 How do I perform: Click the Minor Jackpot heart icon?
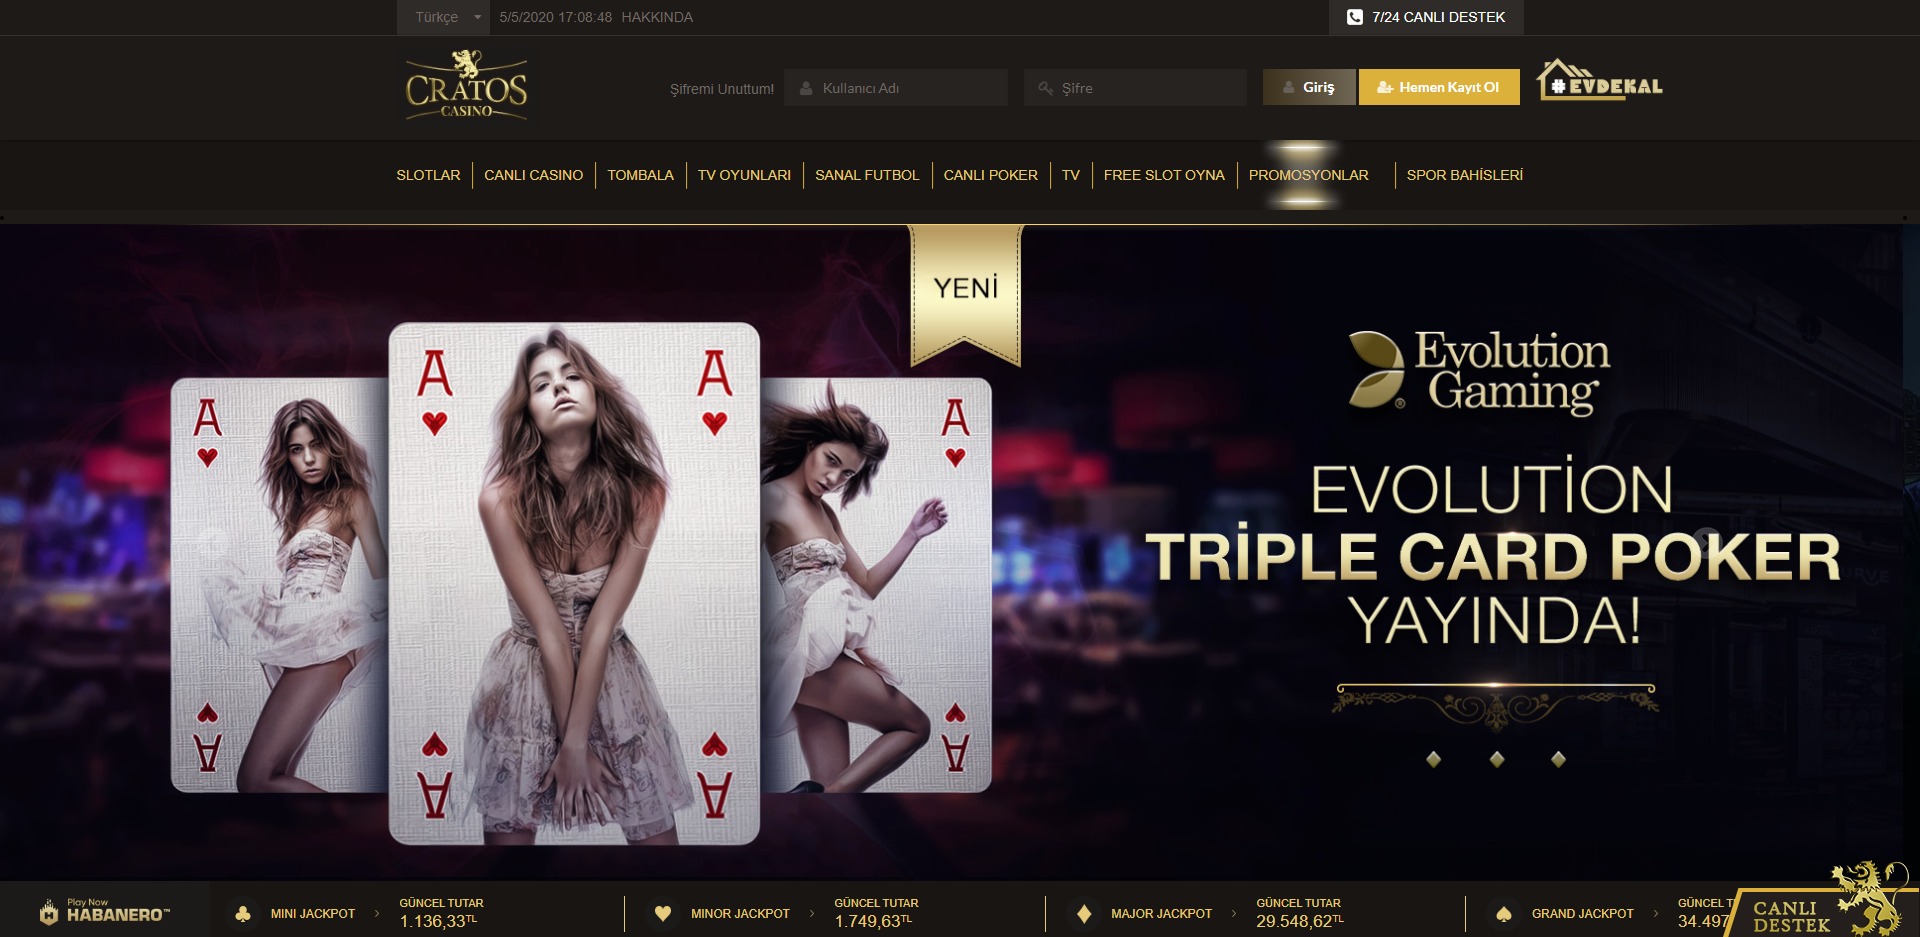pos(662,914)
